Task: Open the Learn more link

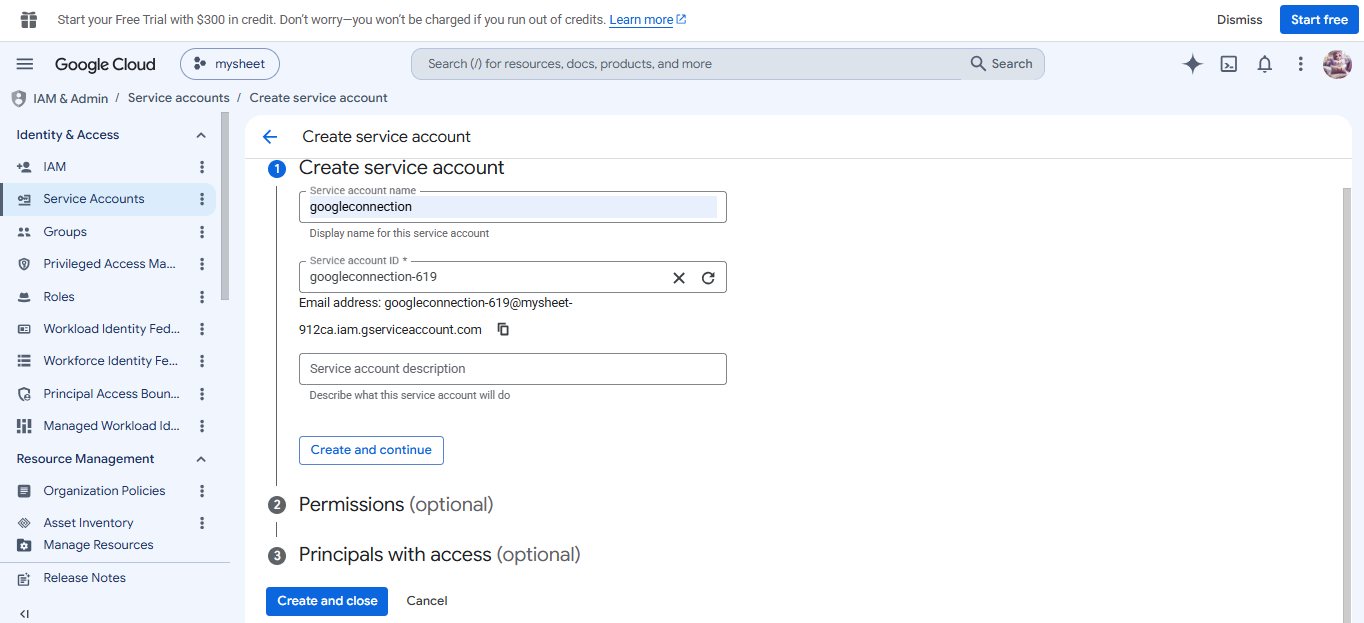Action: coord(648,20)
